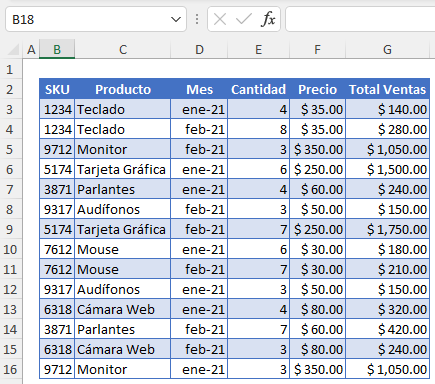Click the Cantidad header cell
Screen dimensions: 435x384
click(258, 89)
